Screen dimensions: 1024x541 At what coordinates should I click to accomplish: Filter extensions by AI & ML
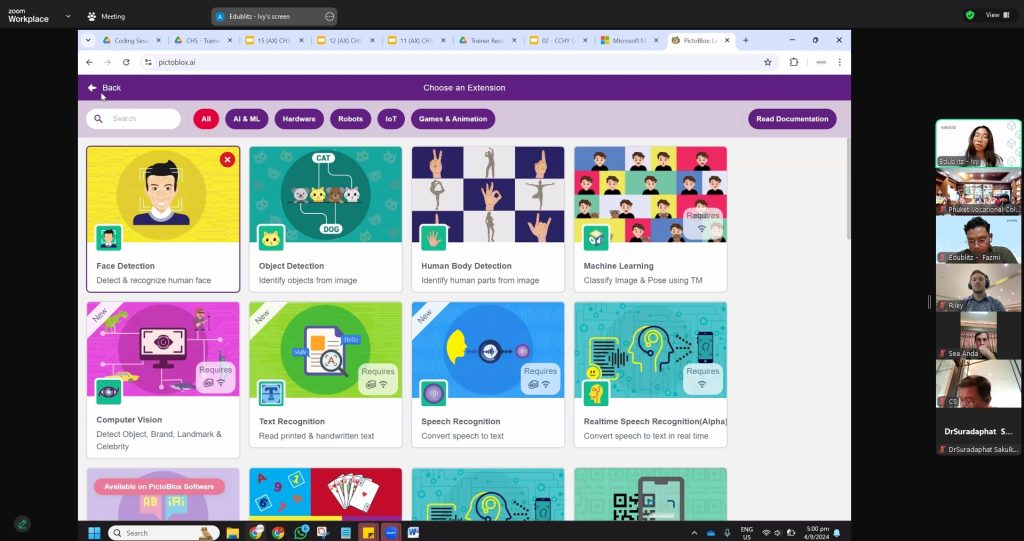click(247, 119)
